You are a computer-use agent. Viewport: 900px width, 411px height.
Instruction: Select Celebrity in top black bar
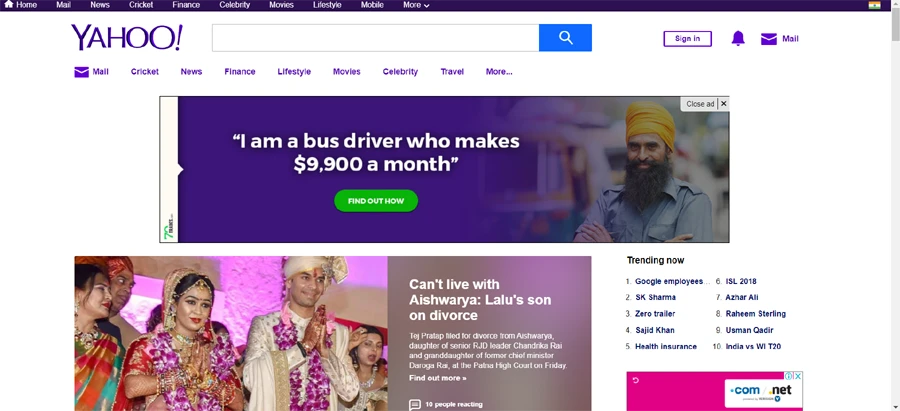pos(235,5)
